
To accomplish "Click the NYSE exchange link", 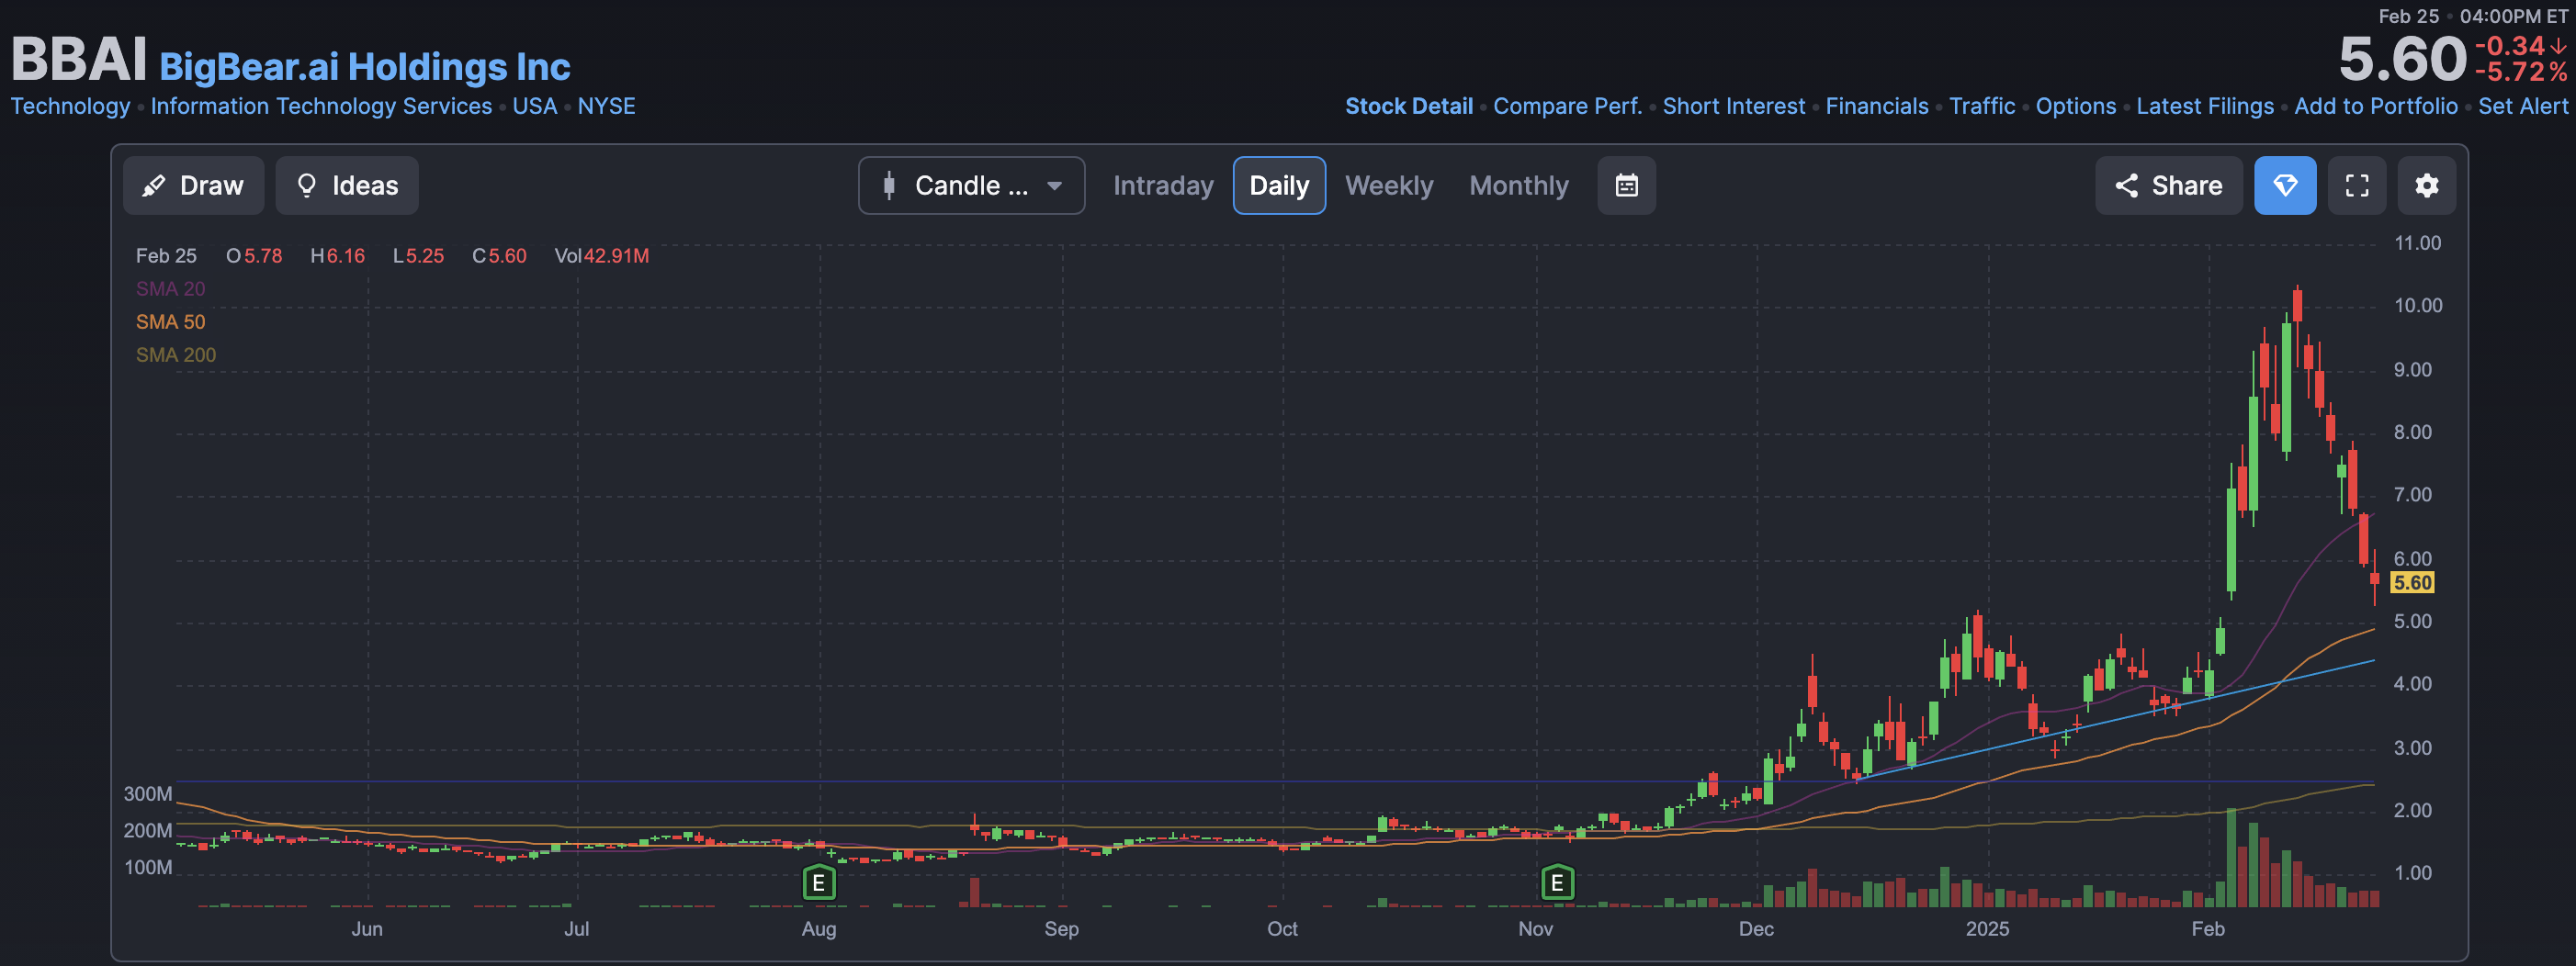I will [606, 106].
